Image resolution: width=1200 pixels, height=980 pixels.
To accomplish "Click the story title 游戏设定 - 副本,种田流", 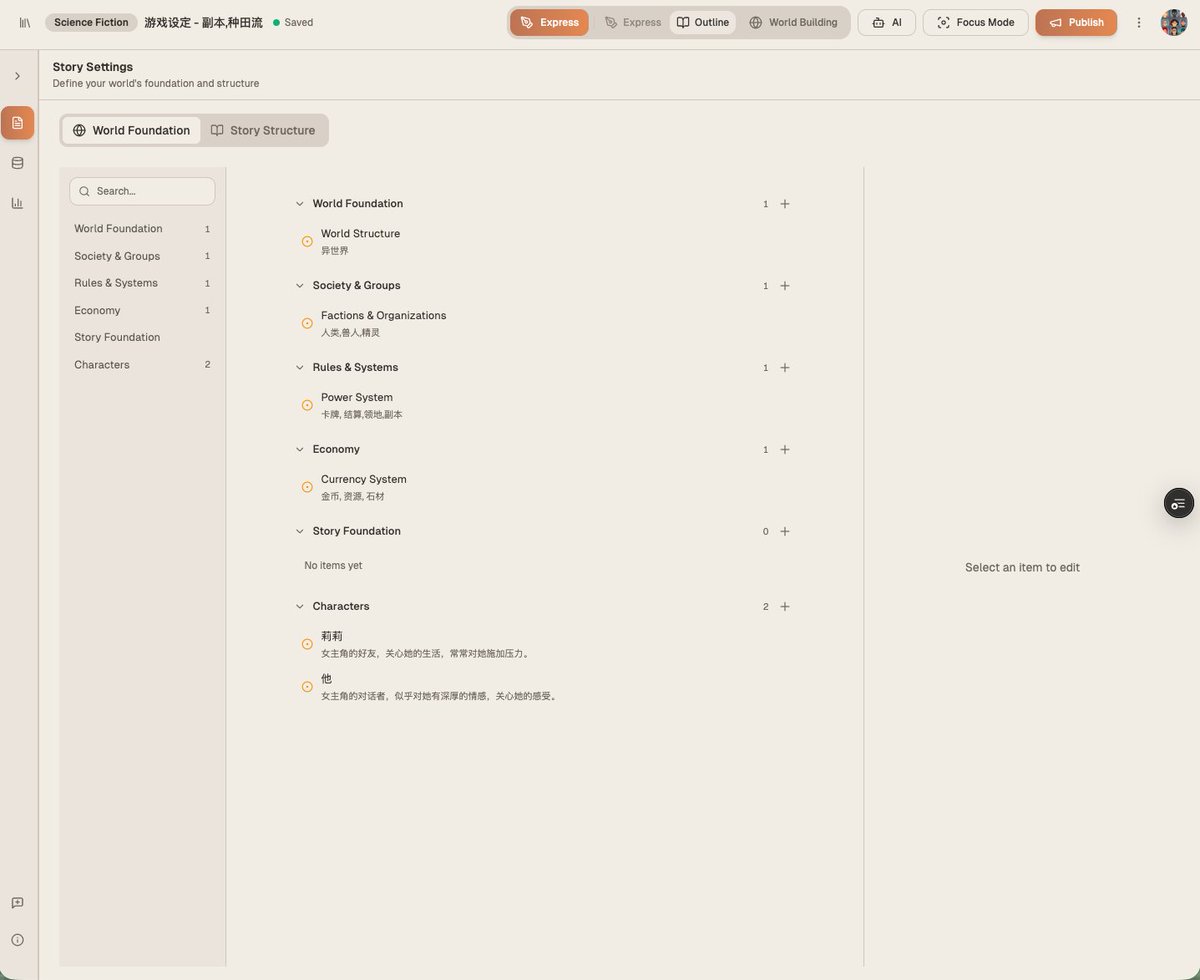I will coord(203,22).
